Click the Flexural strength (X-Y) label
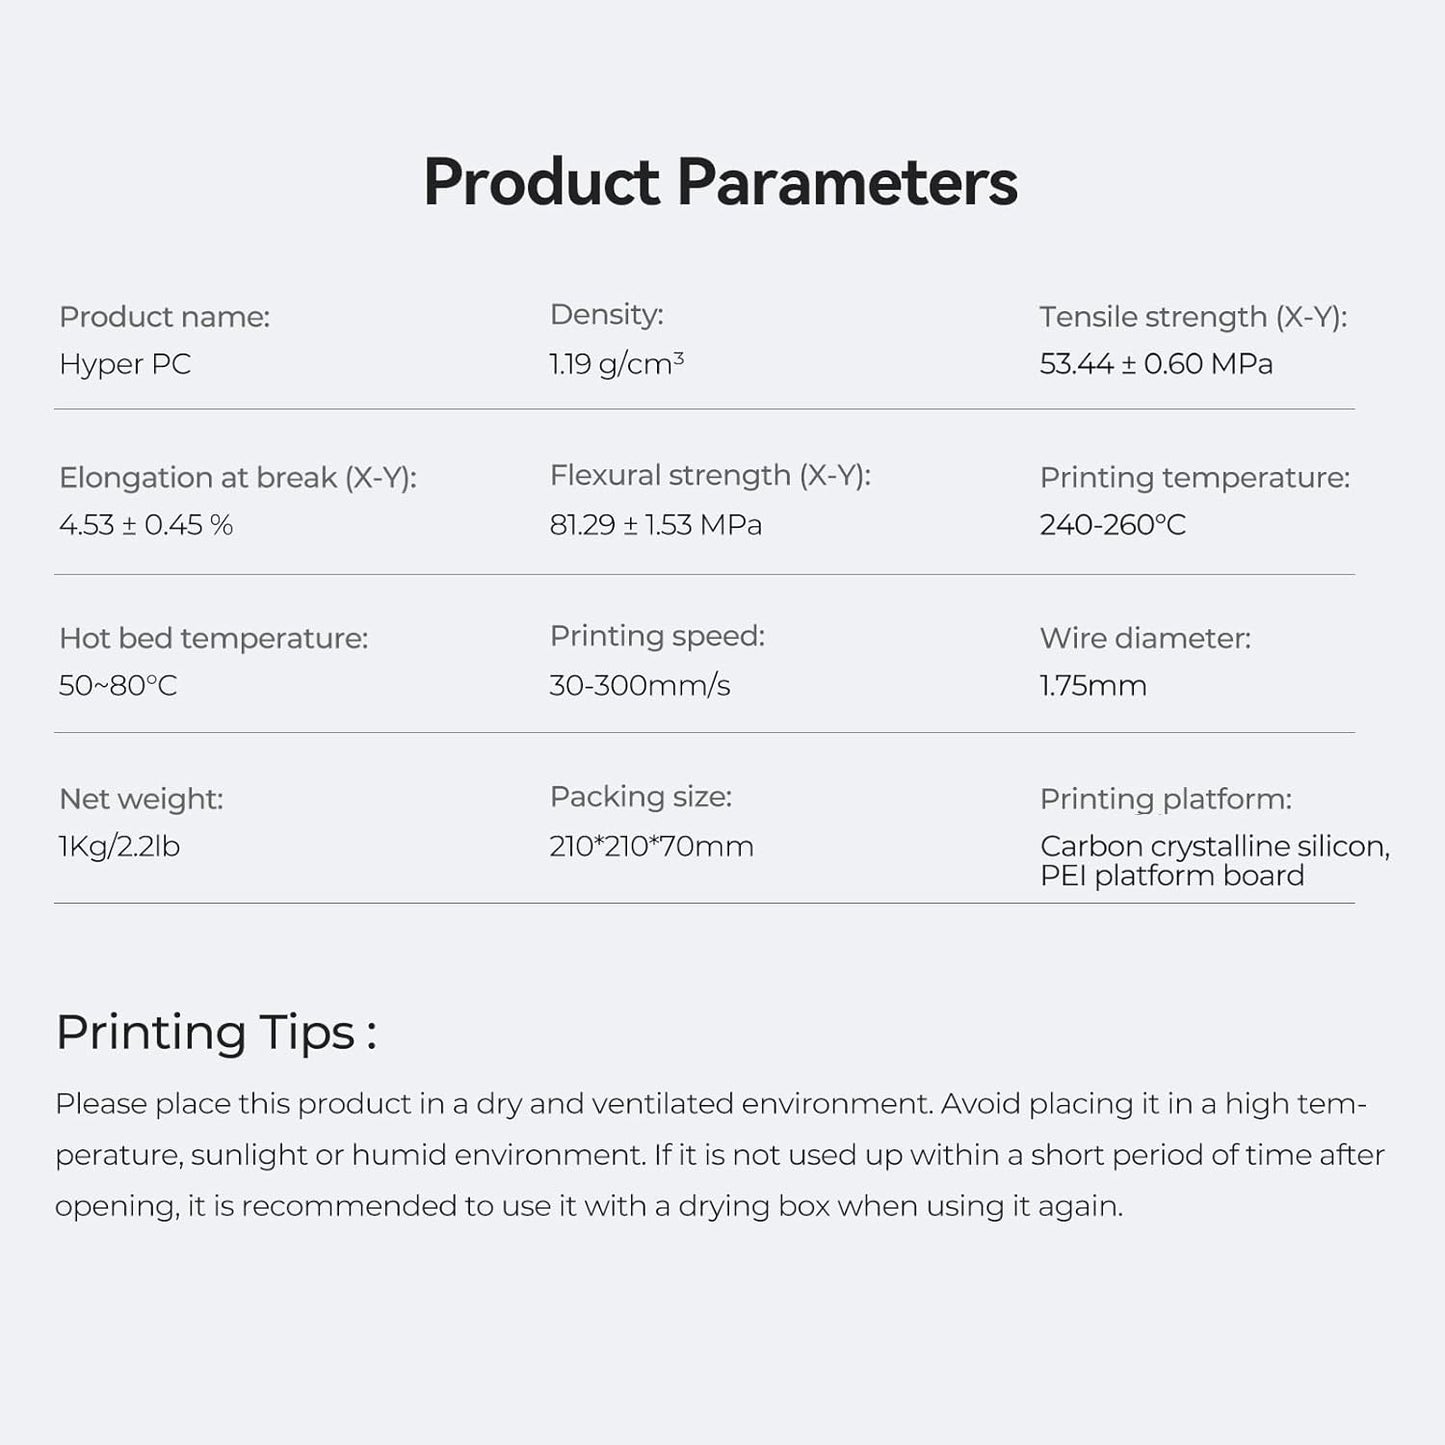 (x=710, y=476)
